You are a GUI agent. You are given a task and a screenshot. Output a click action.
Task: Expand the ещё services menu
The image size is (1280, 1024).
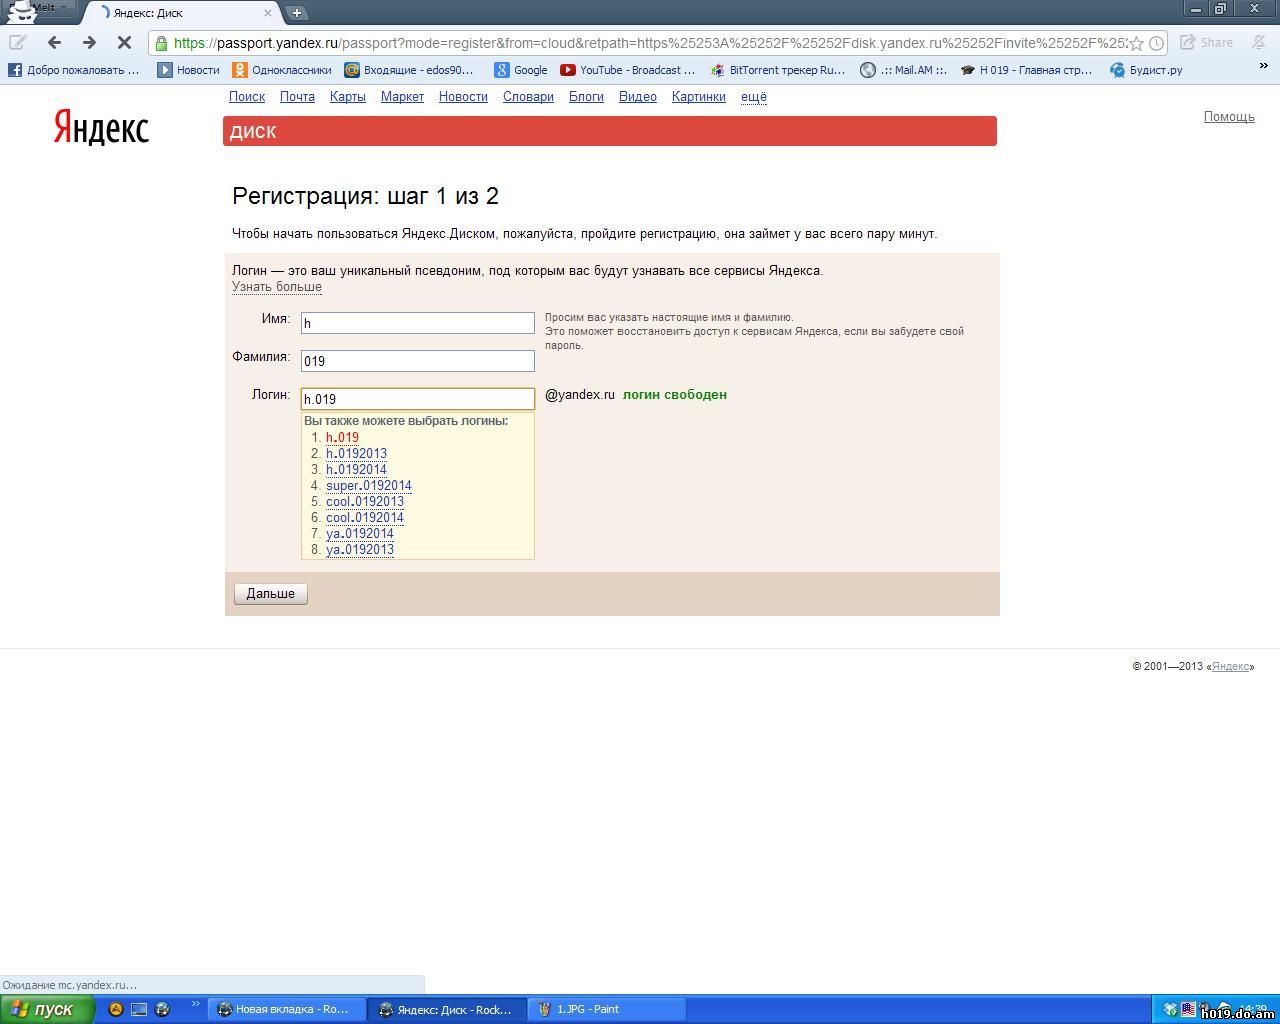[754, 97]
